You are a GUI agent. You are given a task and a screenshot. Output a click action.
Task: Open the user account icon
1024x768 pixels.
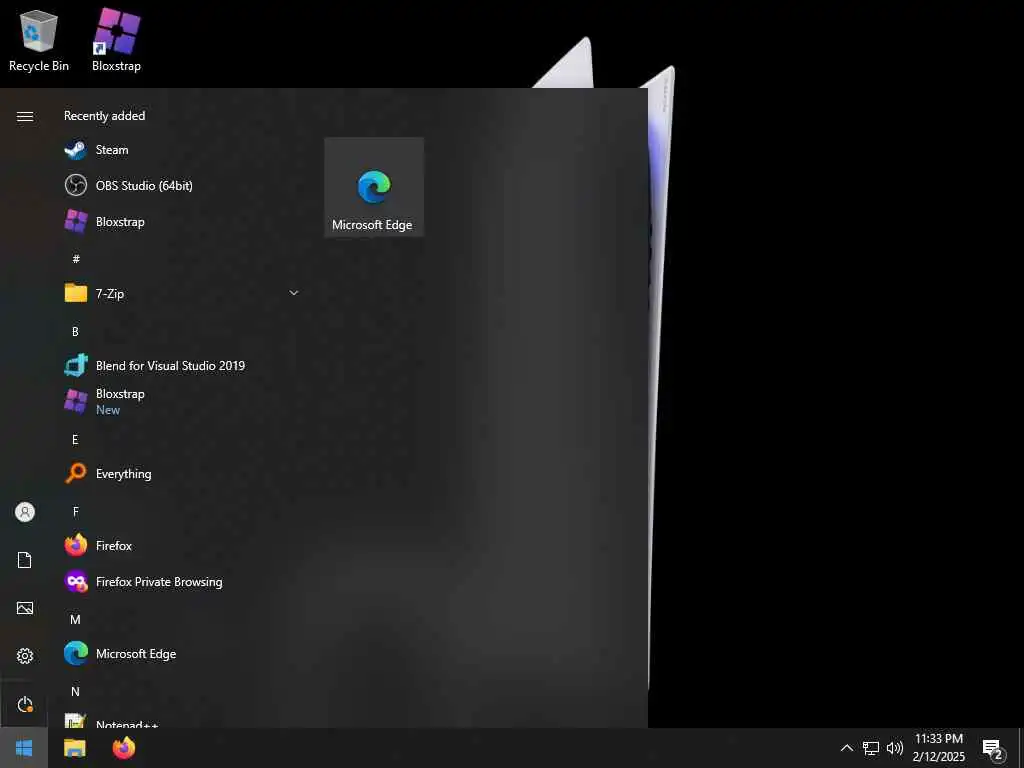click(25, 512)
